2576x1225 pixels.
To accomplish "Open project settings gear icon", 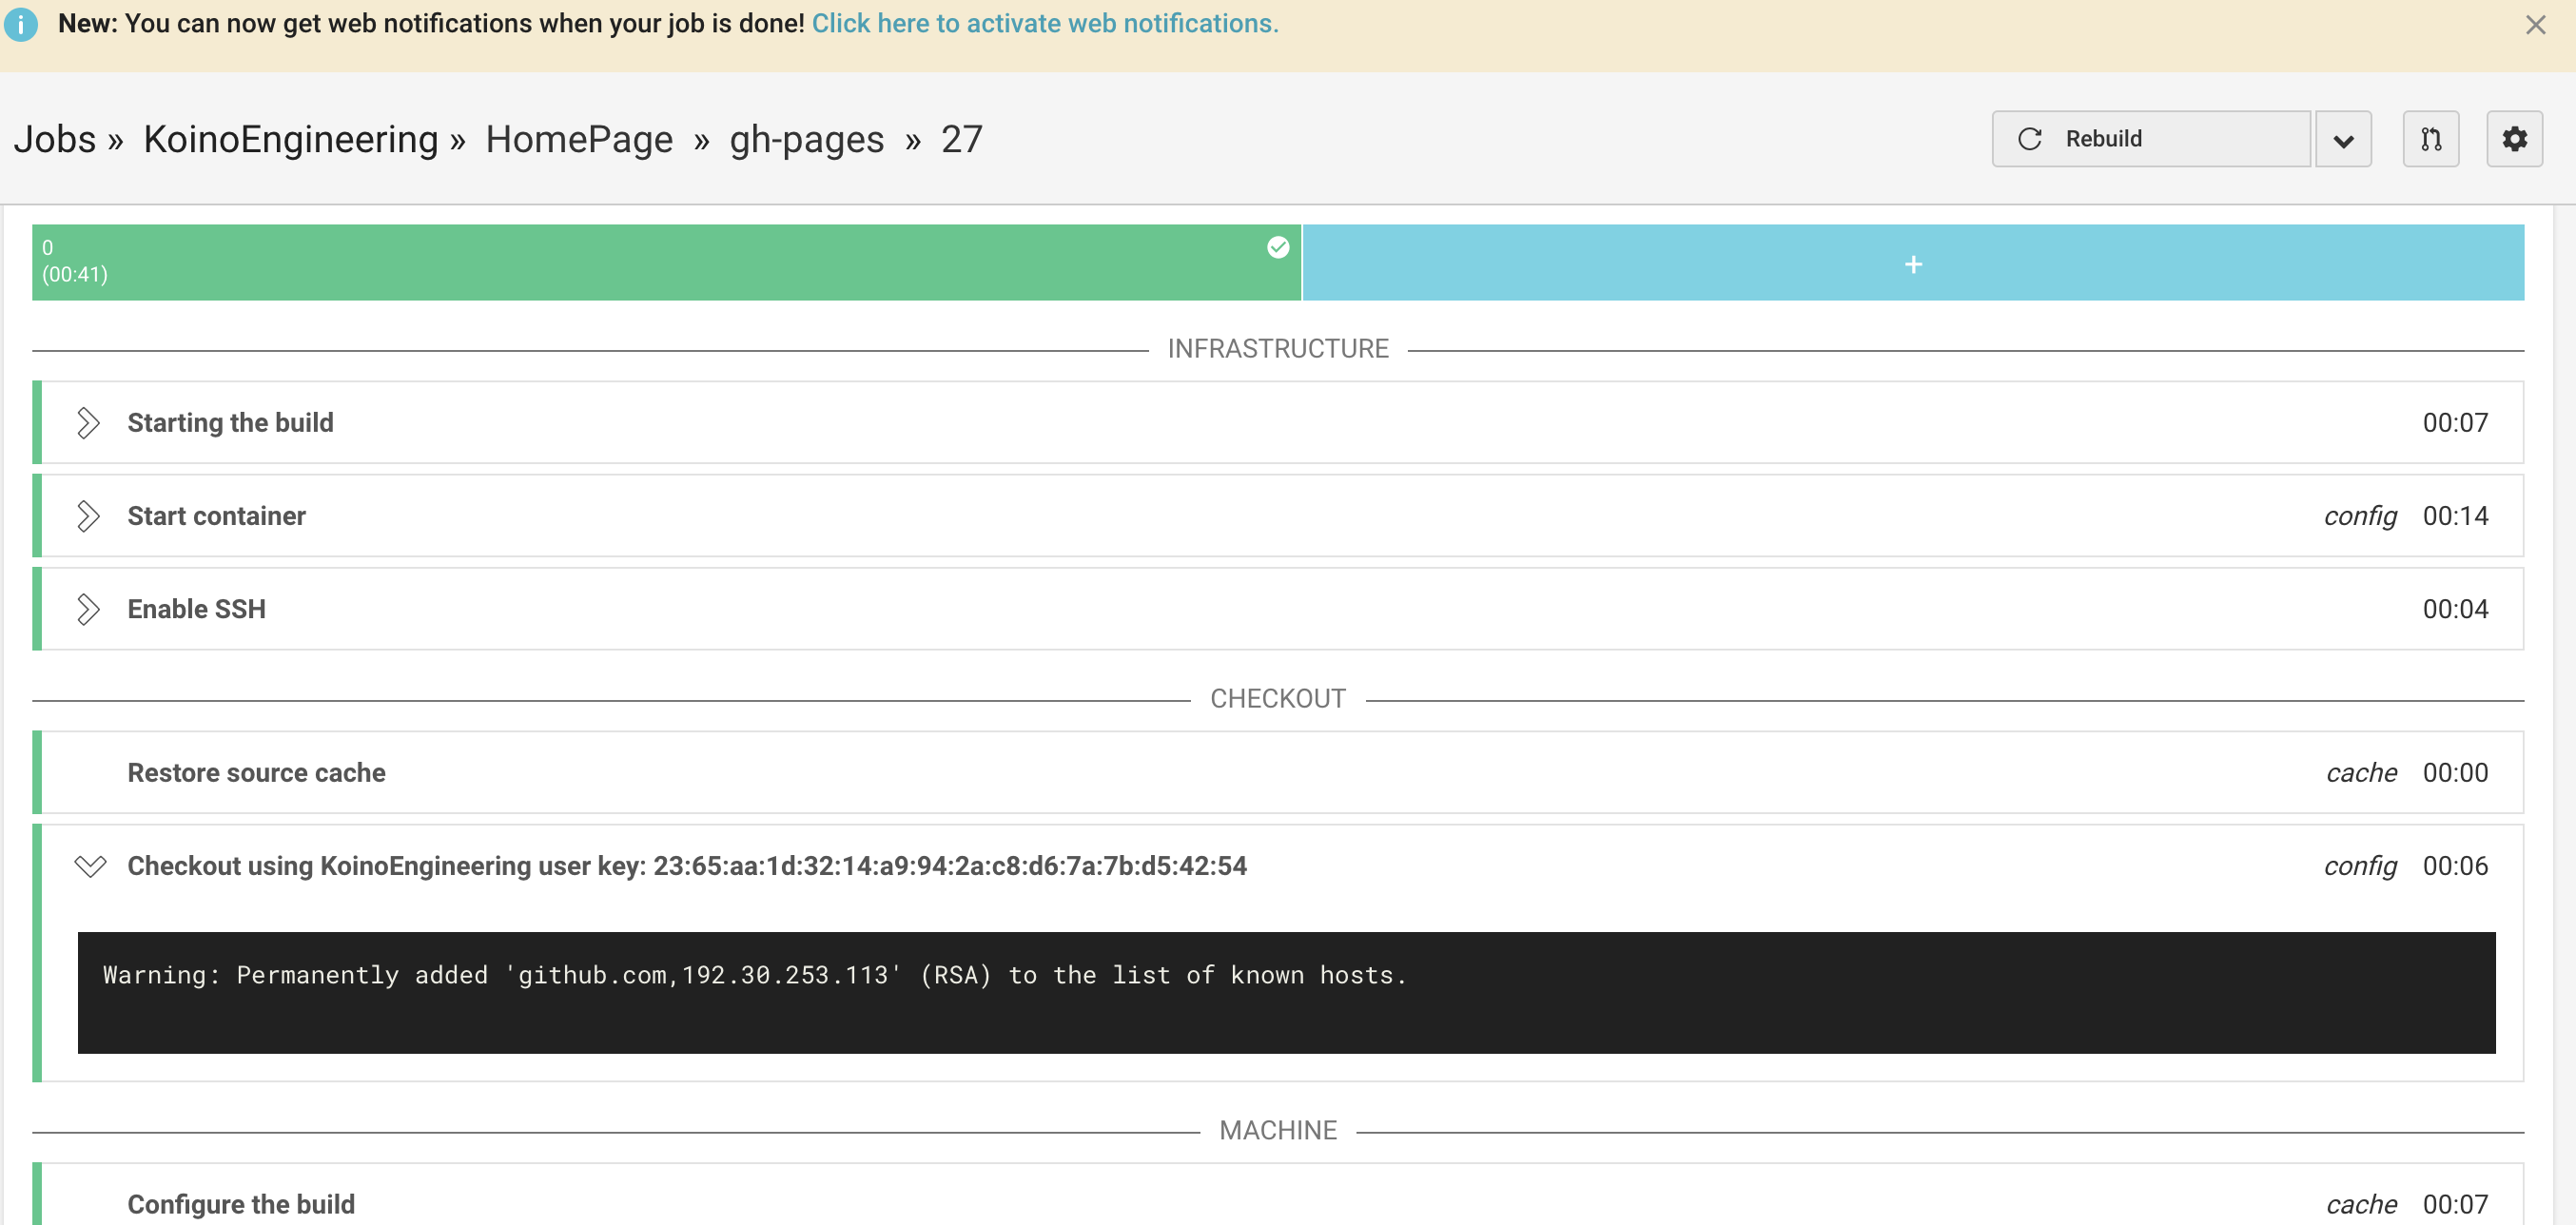I will coord(2515,139).
